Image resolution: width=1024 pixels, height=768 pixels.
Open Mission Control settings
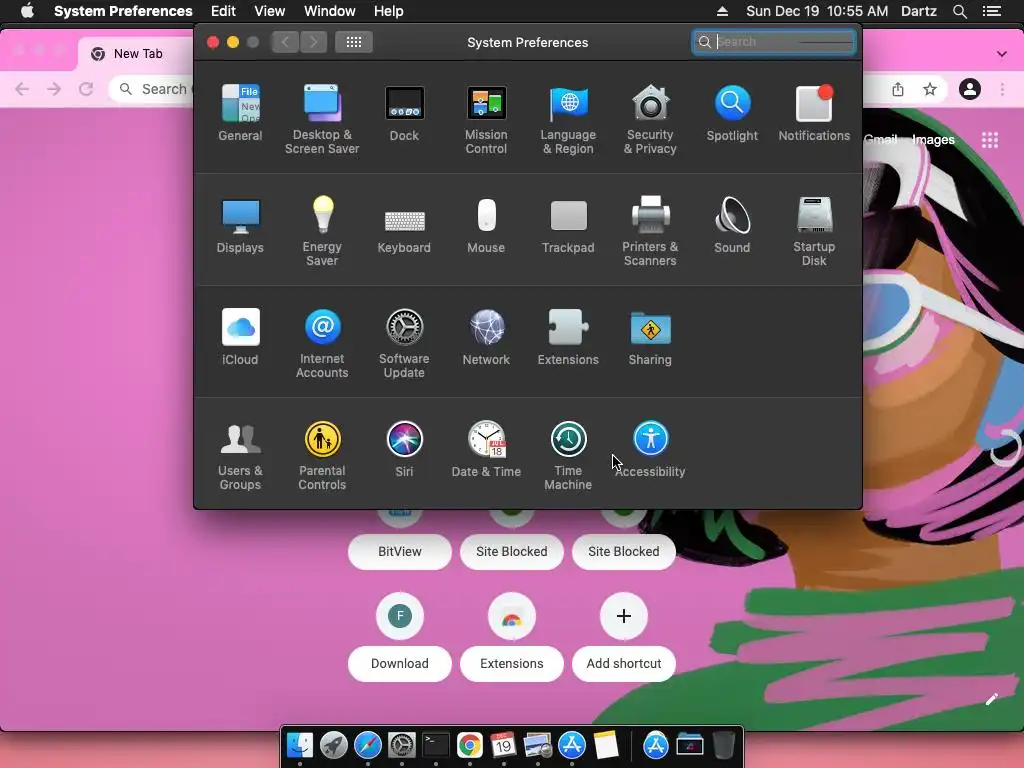tap(486, 119)
